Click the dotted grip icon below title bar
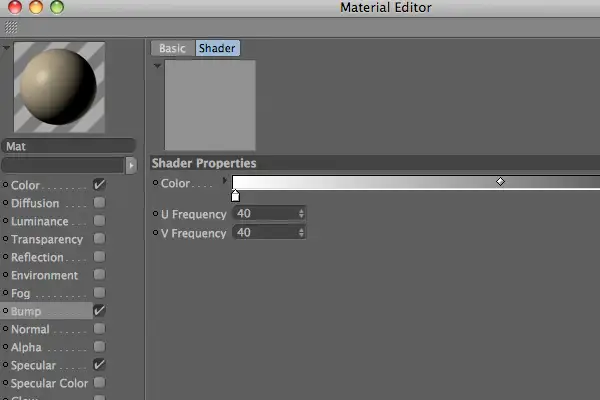 tap(11, 27)
